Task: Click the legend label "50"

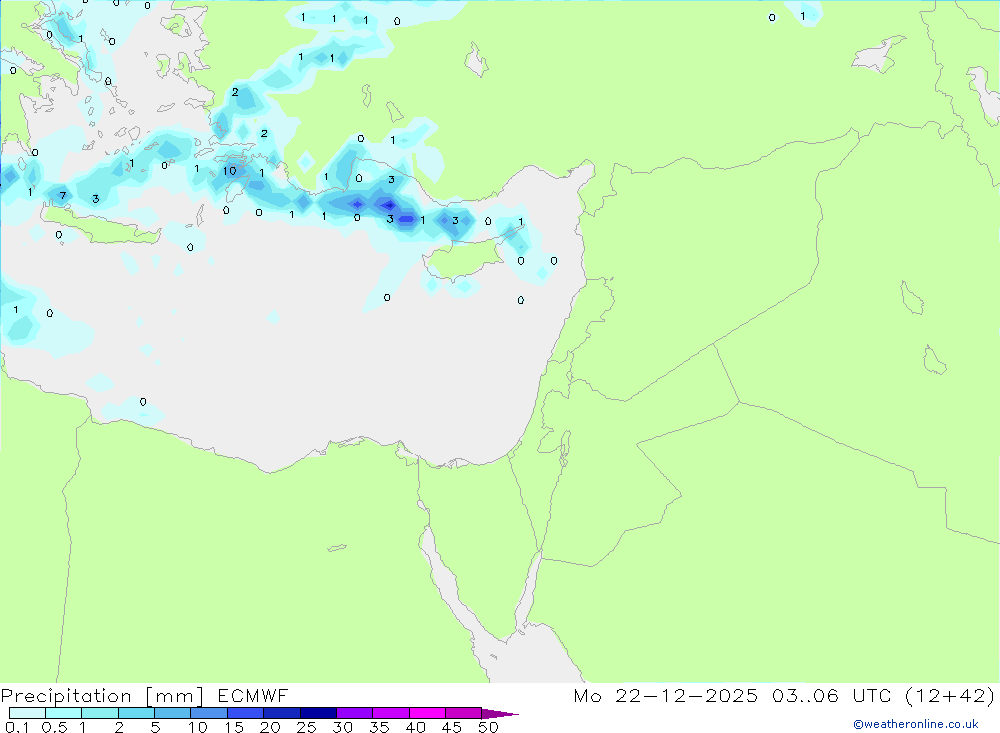Action: coord(488,727)
